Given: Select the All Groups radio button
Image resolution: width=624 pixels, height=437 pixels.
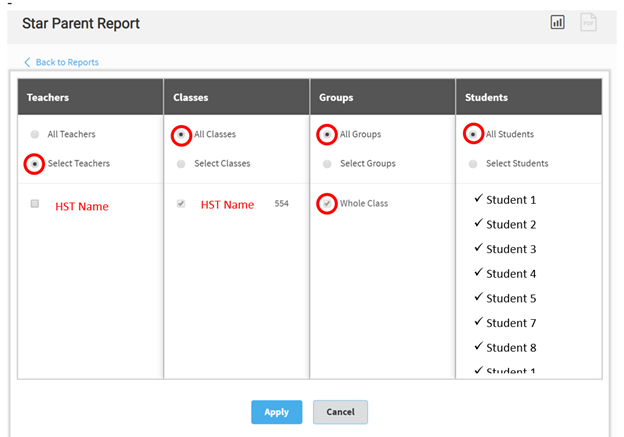Looking at the screenshot, I should point(327,134).
